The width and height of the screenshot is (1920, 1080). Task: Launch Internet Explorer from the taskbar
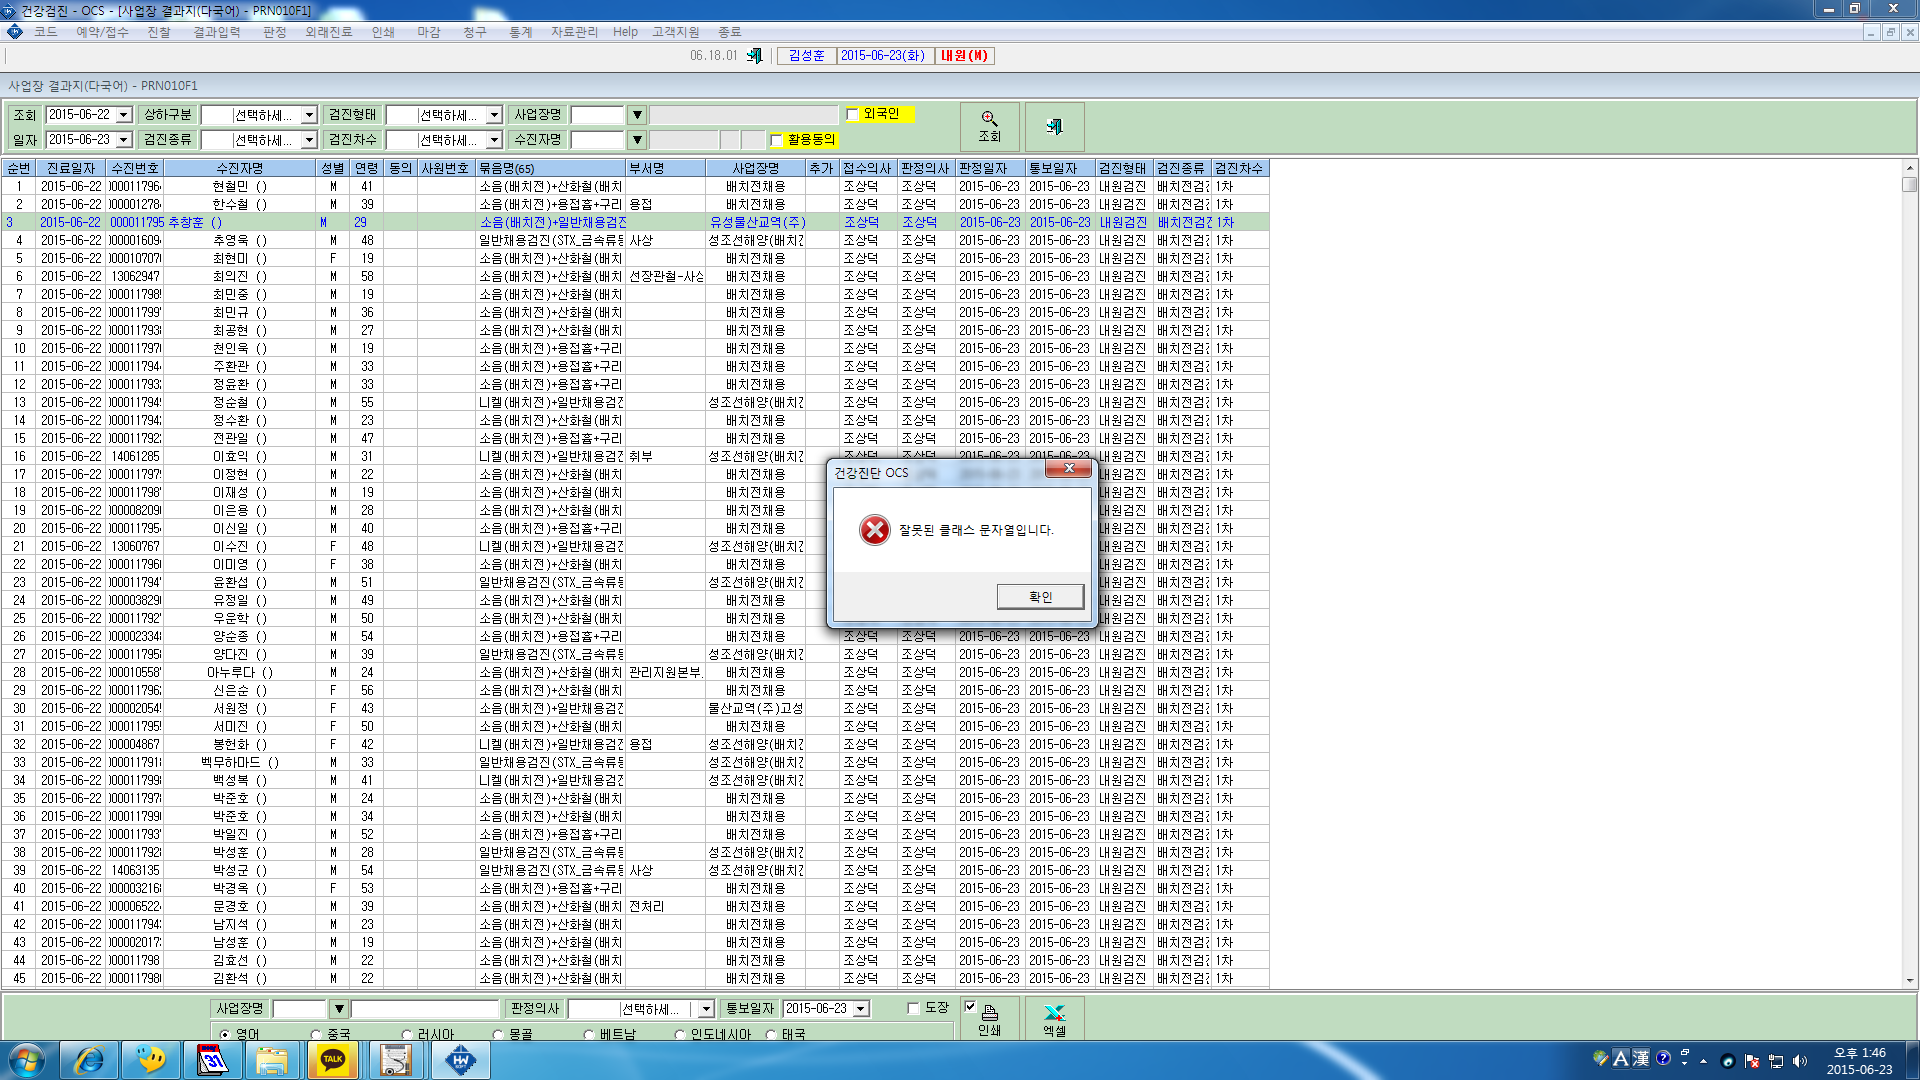[89, 1060]
